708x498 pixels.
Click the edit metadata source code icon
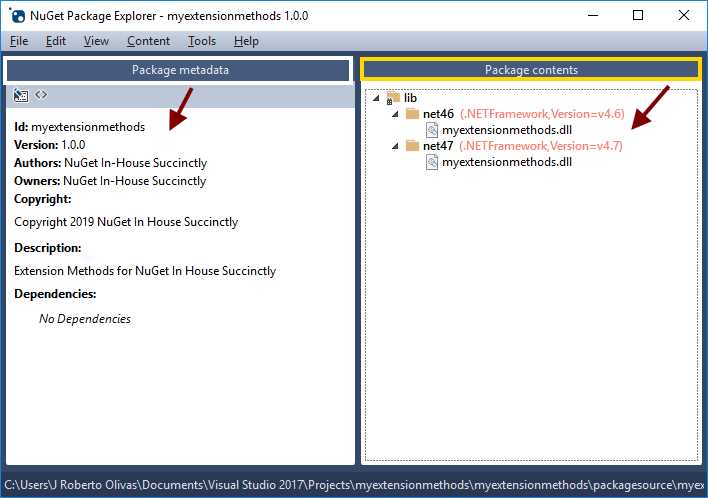pyautogui.click(x=41, y=94)
